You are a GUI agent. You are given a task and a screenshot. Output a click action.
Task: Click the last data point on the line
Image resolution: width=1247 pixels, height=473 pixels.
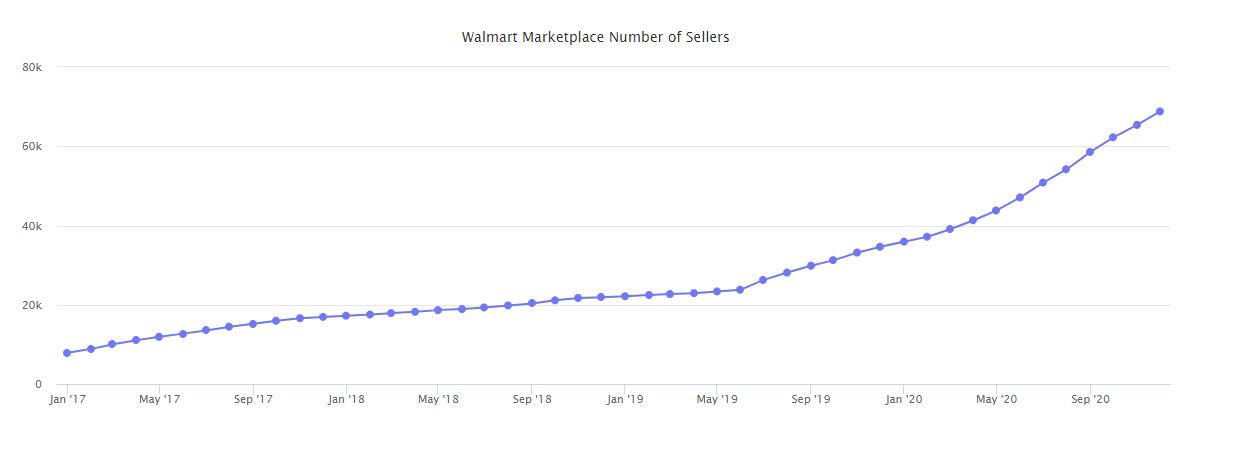click(x=1160, y=111)
